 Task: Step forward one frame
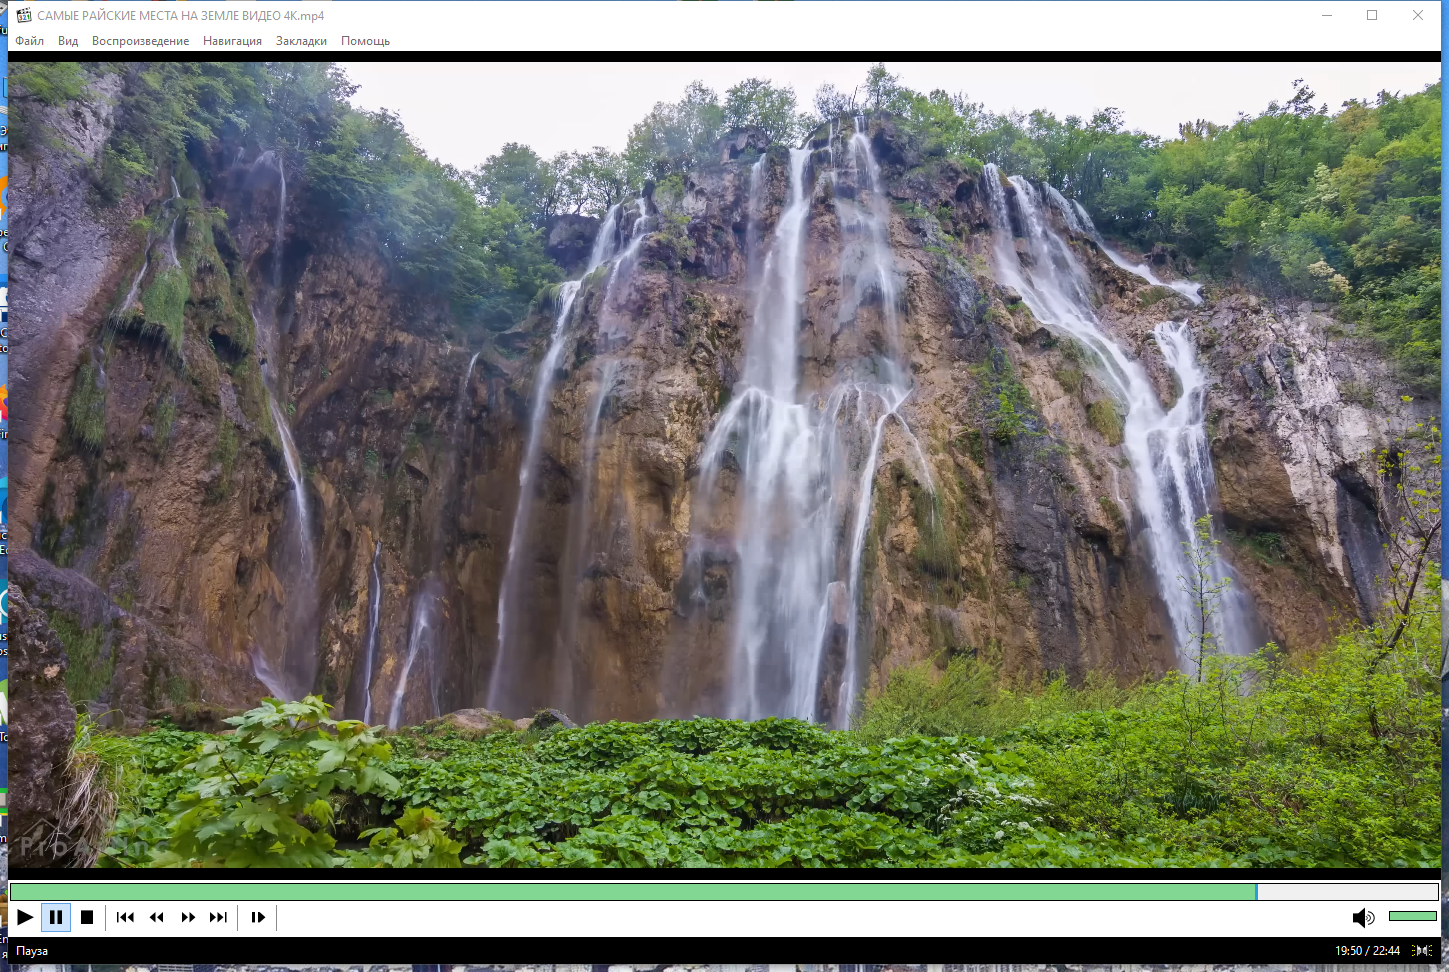pyautogui.click(x=258, y=917)
